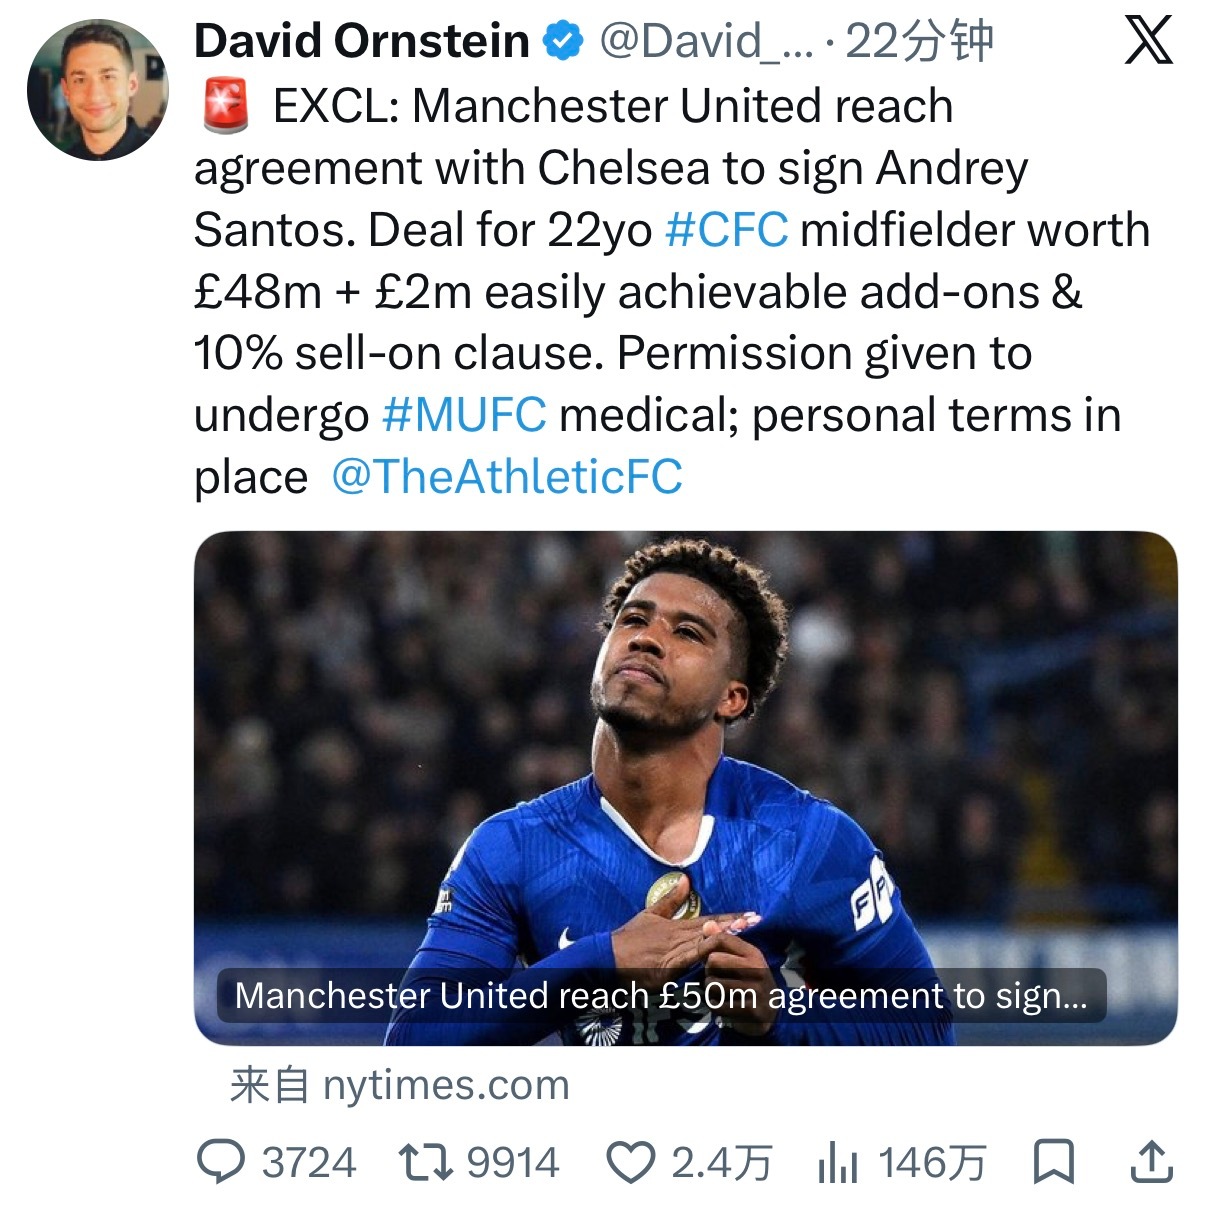This screenshot has height=1223, width=1206.
Task: Click the blue verified badge
Action: (563, 41)
